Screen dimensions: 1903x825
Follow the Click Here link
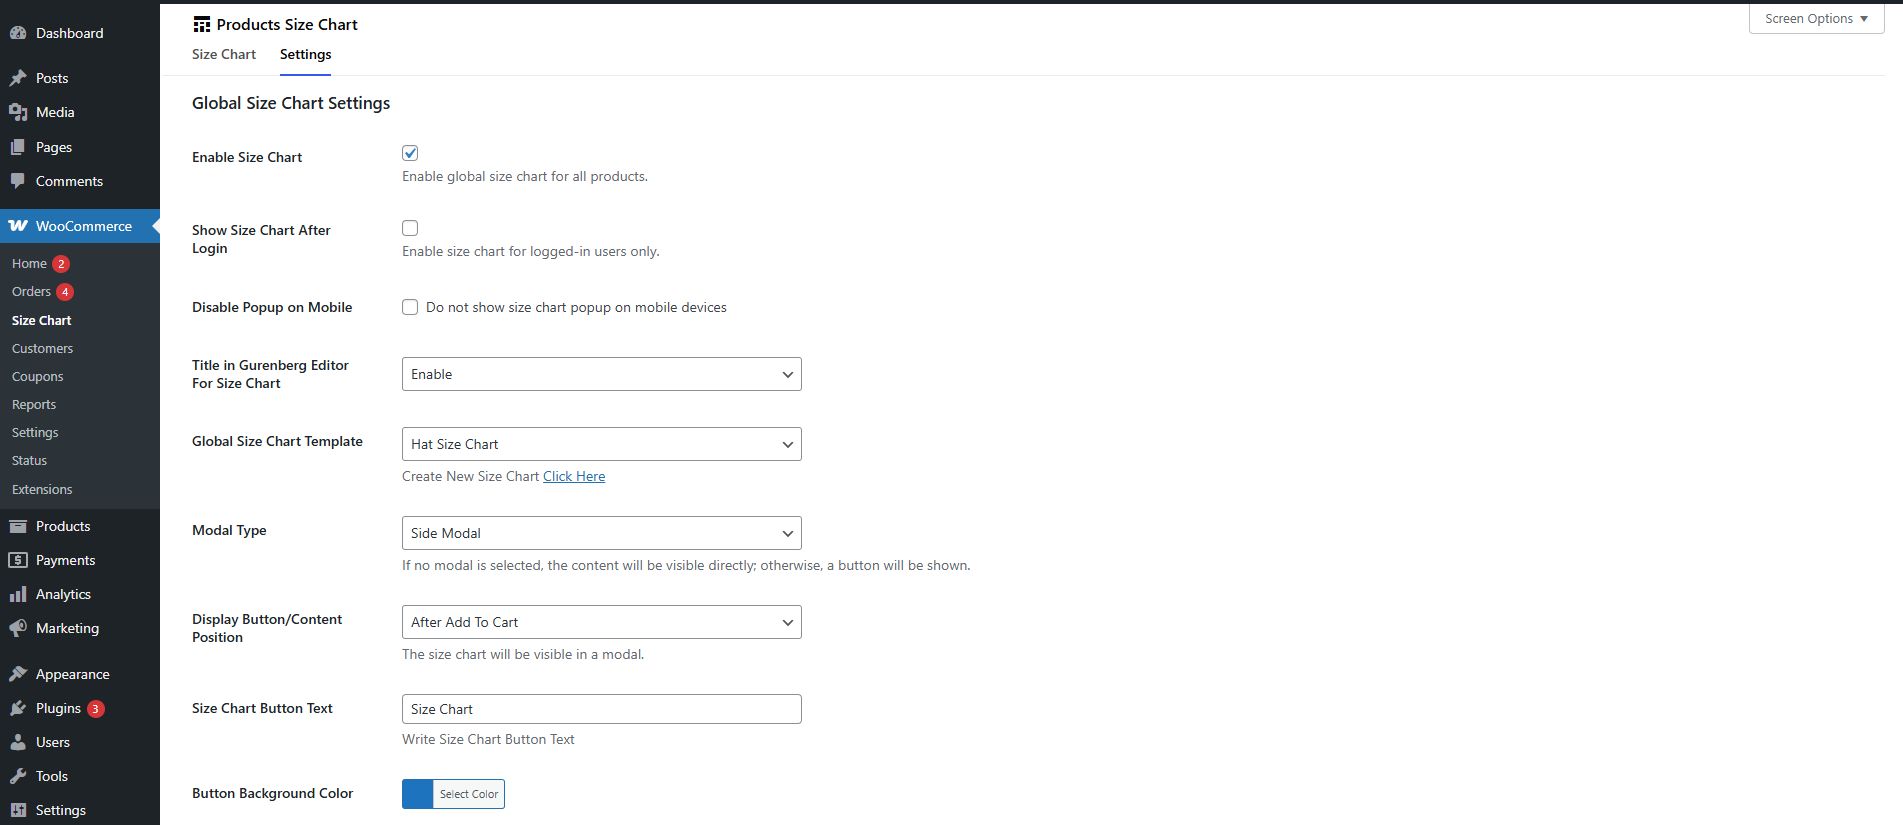click(574, 476)
